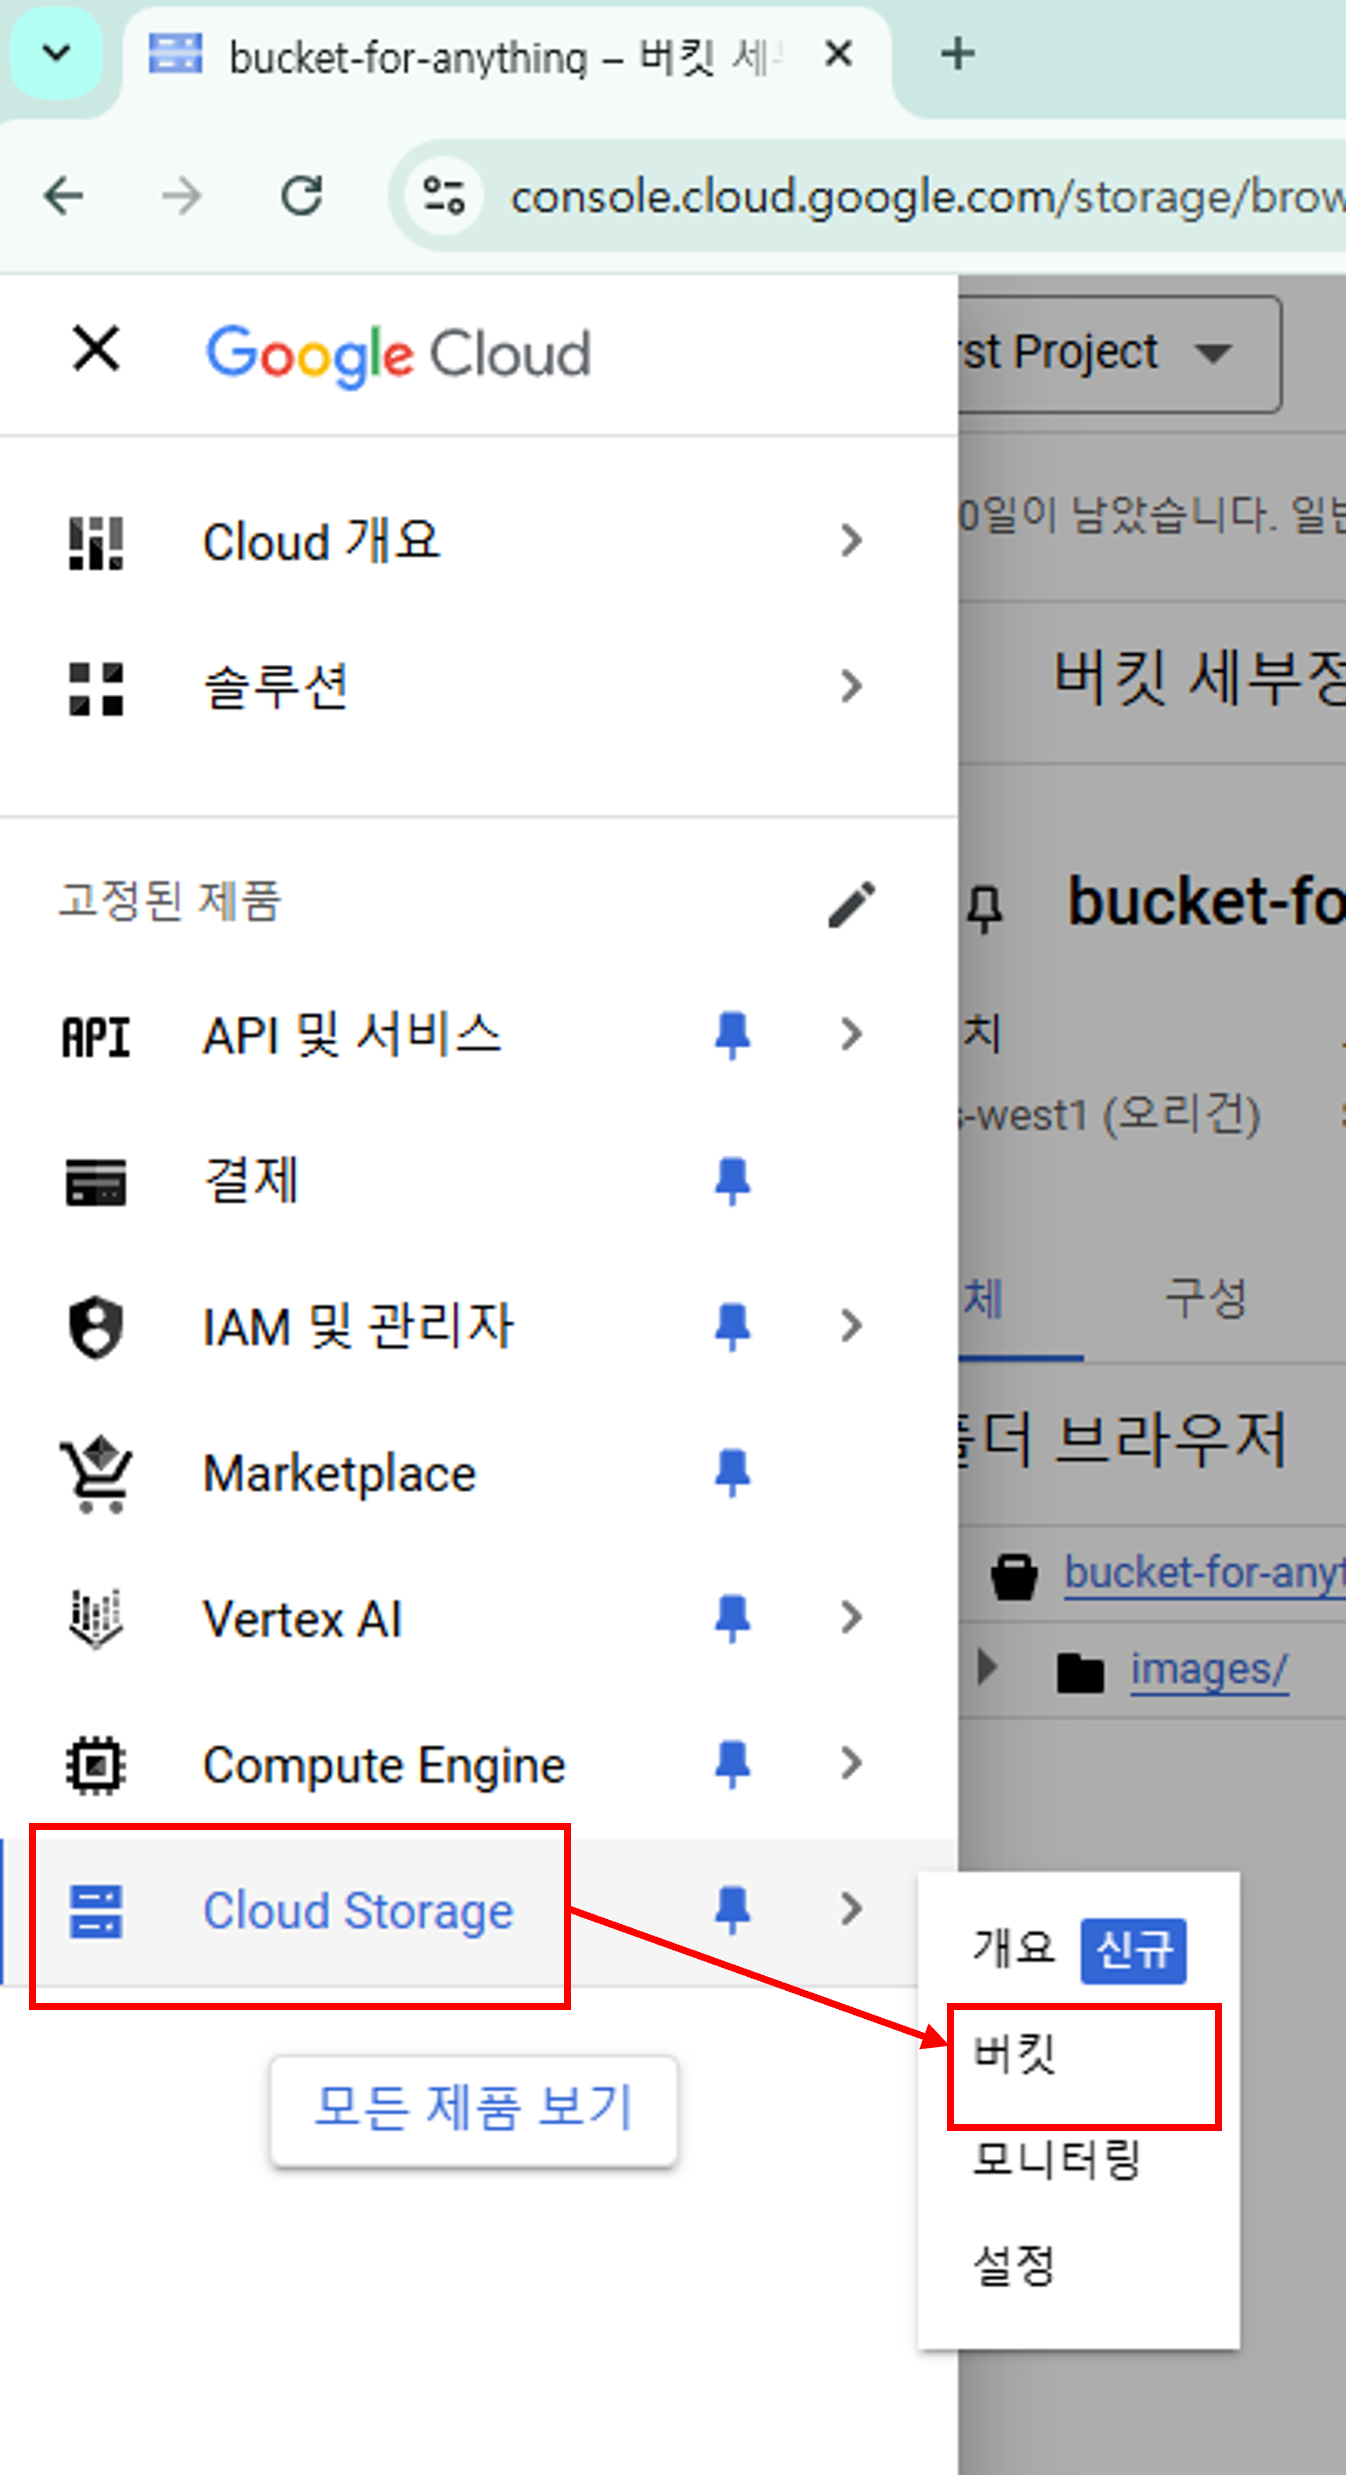Viewport: 1346px width, 2475px height.
Task: Expand Cloud Storage submenu chevron
Action: (x=851, y=1909)
